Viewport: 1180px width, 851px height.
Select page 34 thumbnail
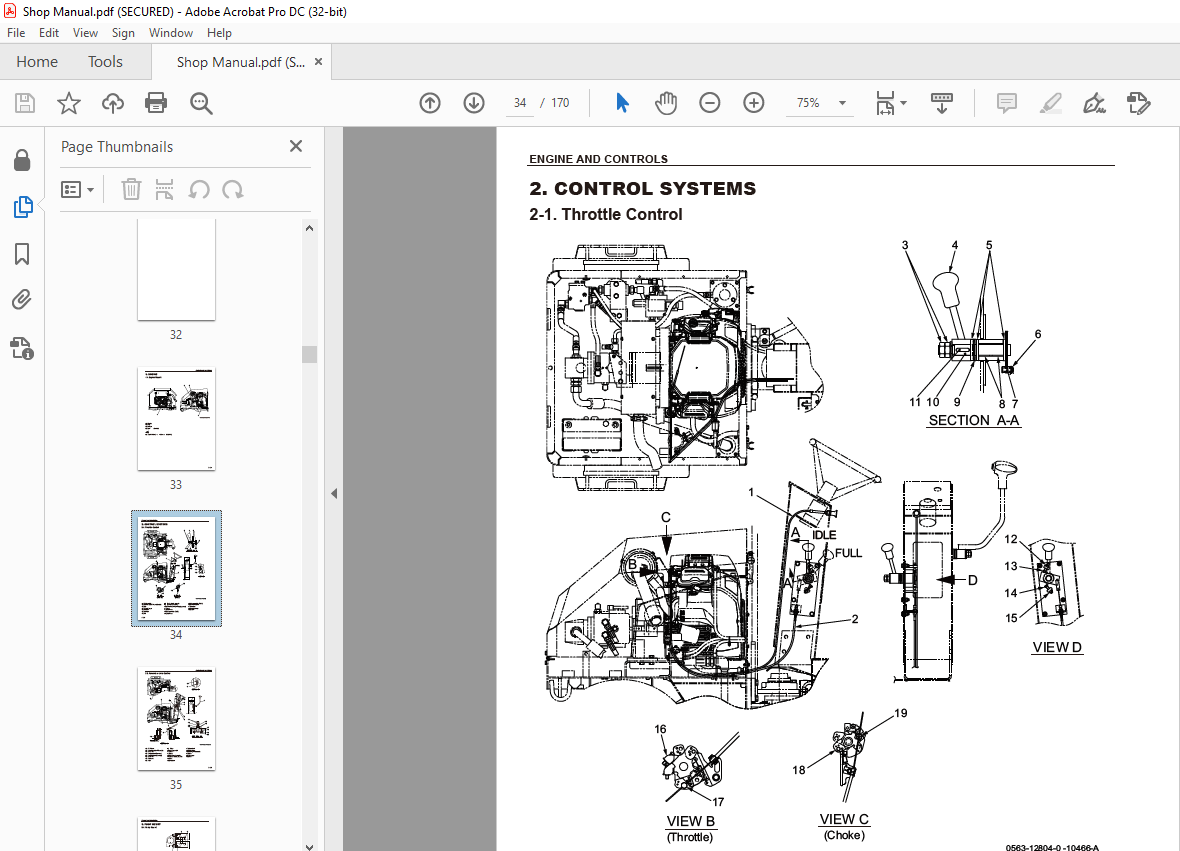[176, 568]
